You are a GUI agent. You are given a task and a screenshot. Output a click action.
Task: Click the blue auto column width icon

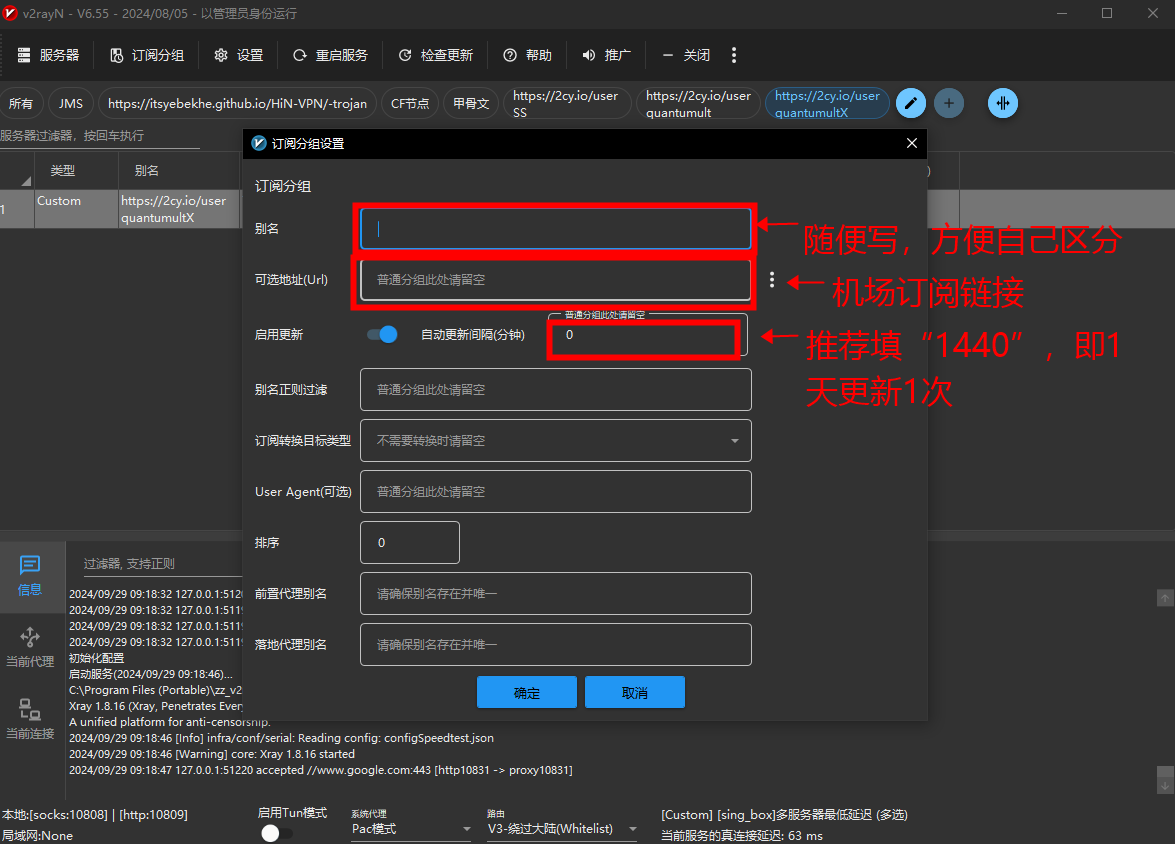1003,103
